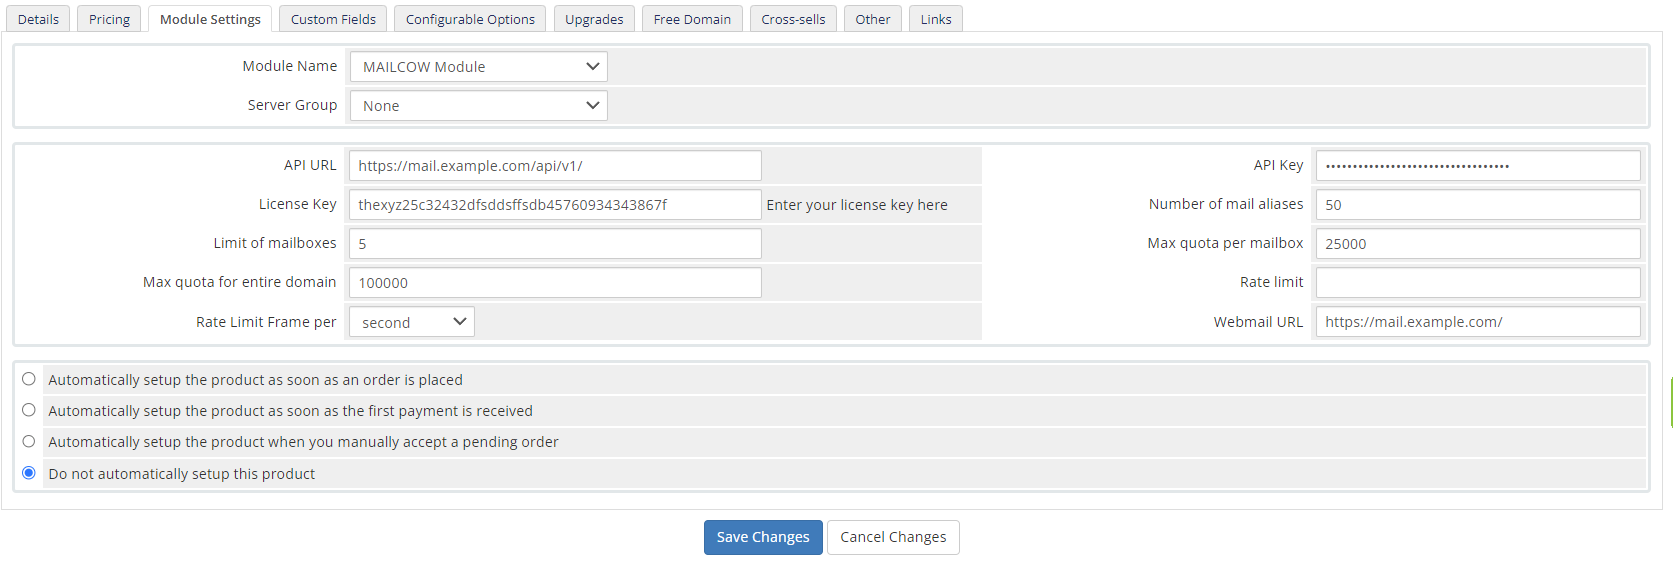Open the Cross-sells tab
The image size is (1673, 571).
793,19
